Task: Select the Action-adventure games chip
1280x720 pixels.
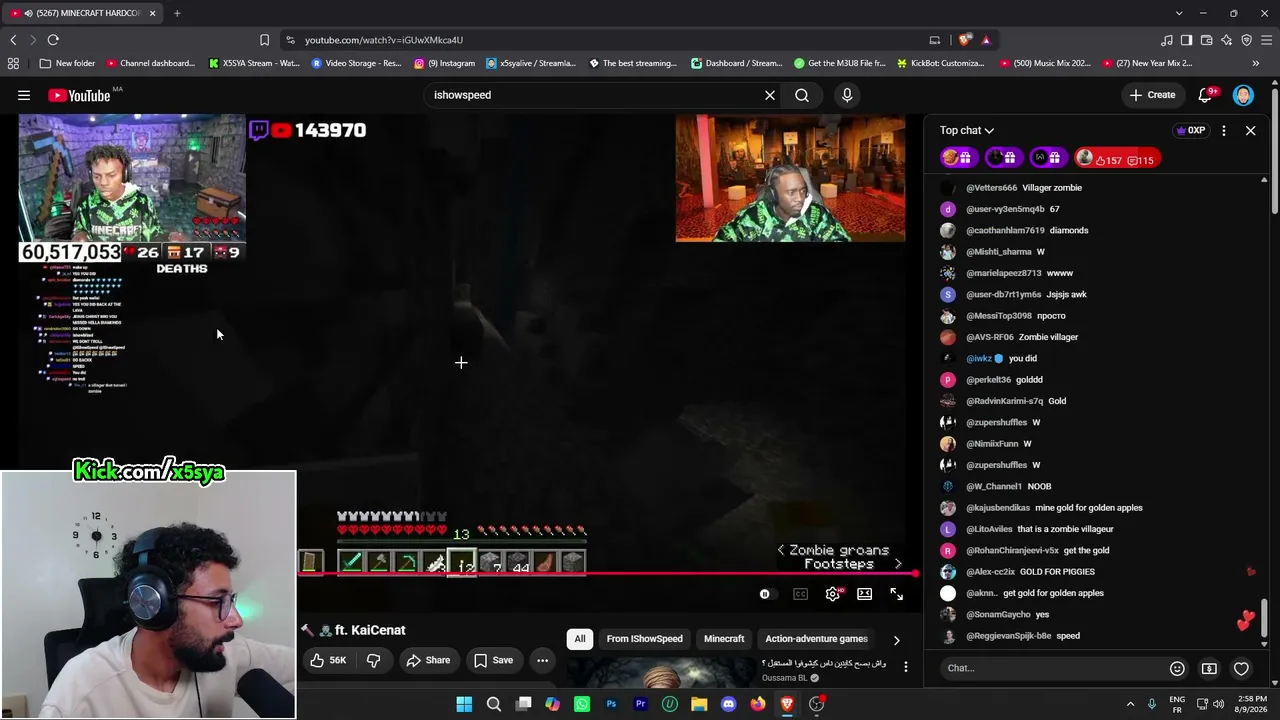Action: tap(816, 639)
